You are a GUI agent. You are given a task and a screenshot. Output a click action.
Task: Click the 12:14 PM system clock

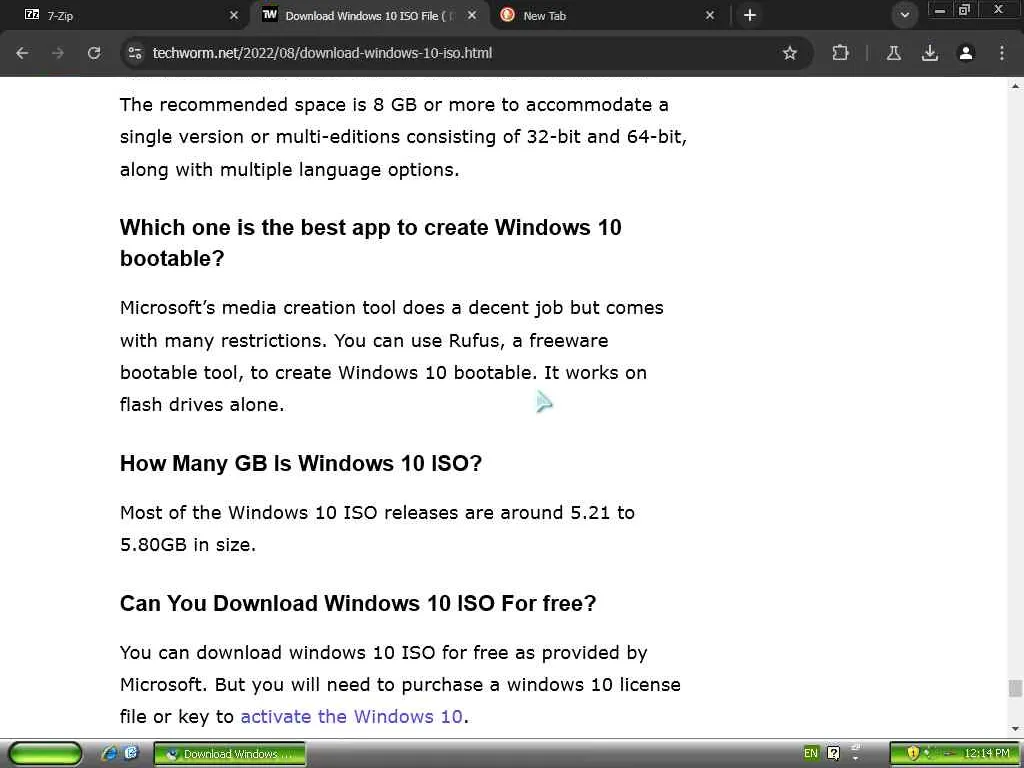[x=987, y=753]
